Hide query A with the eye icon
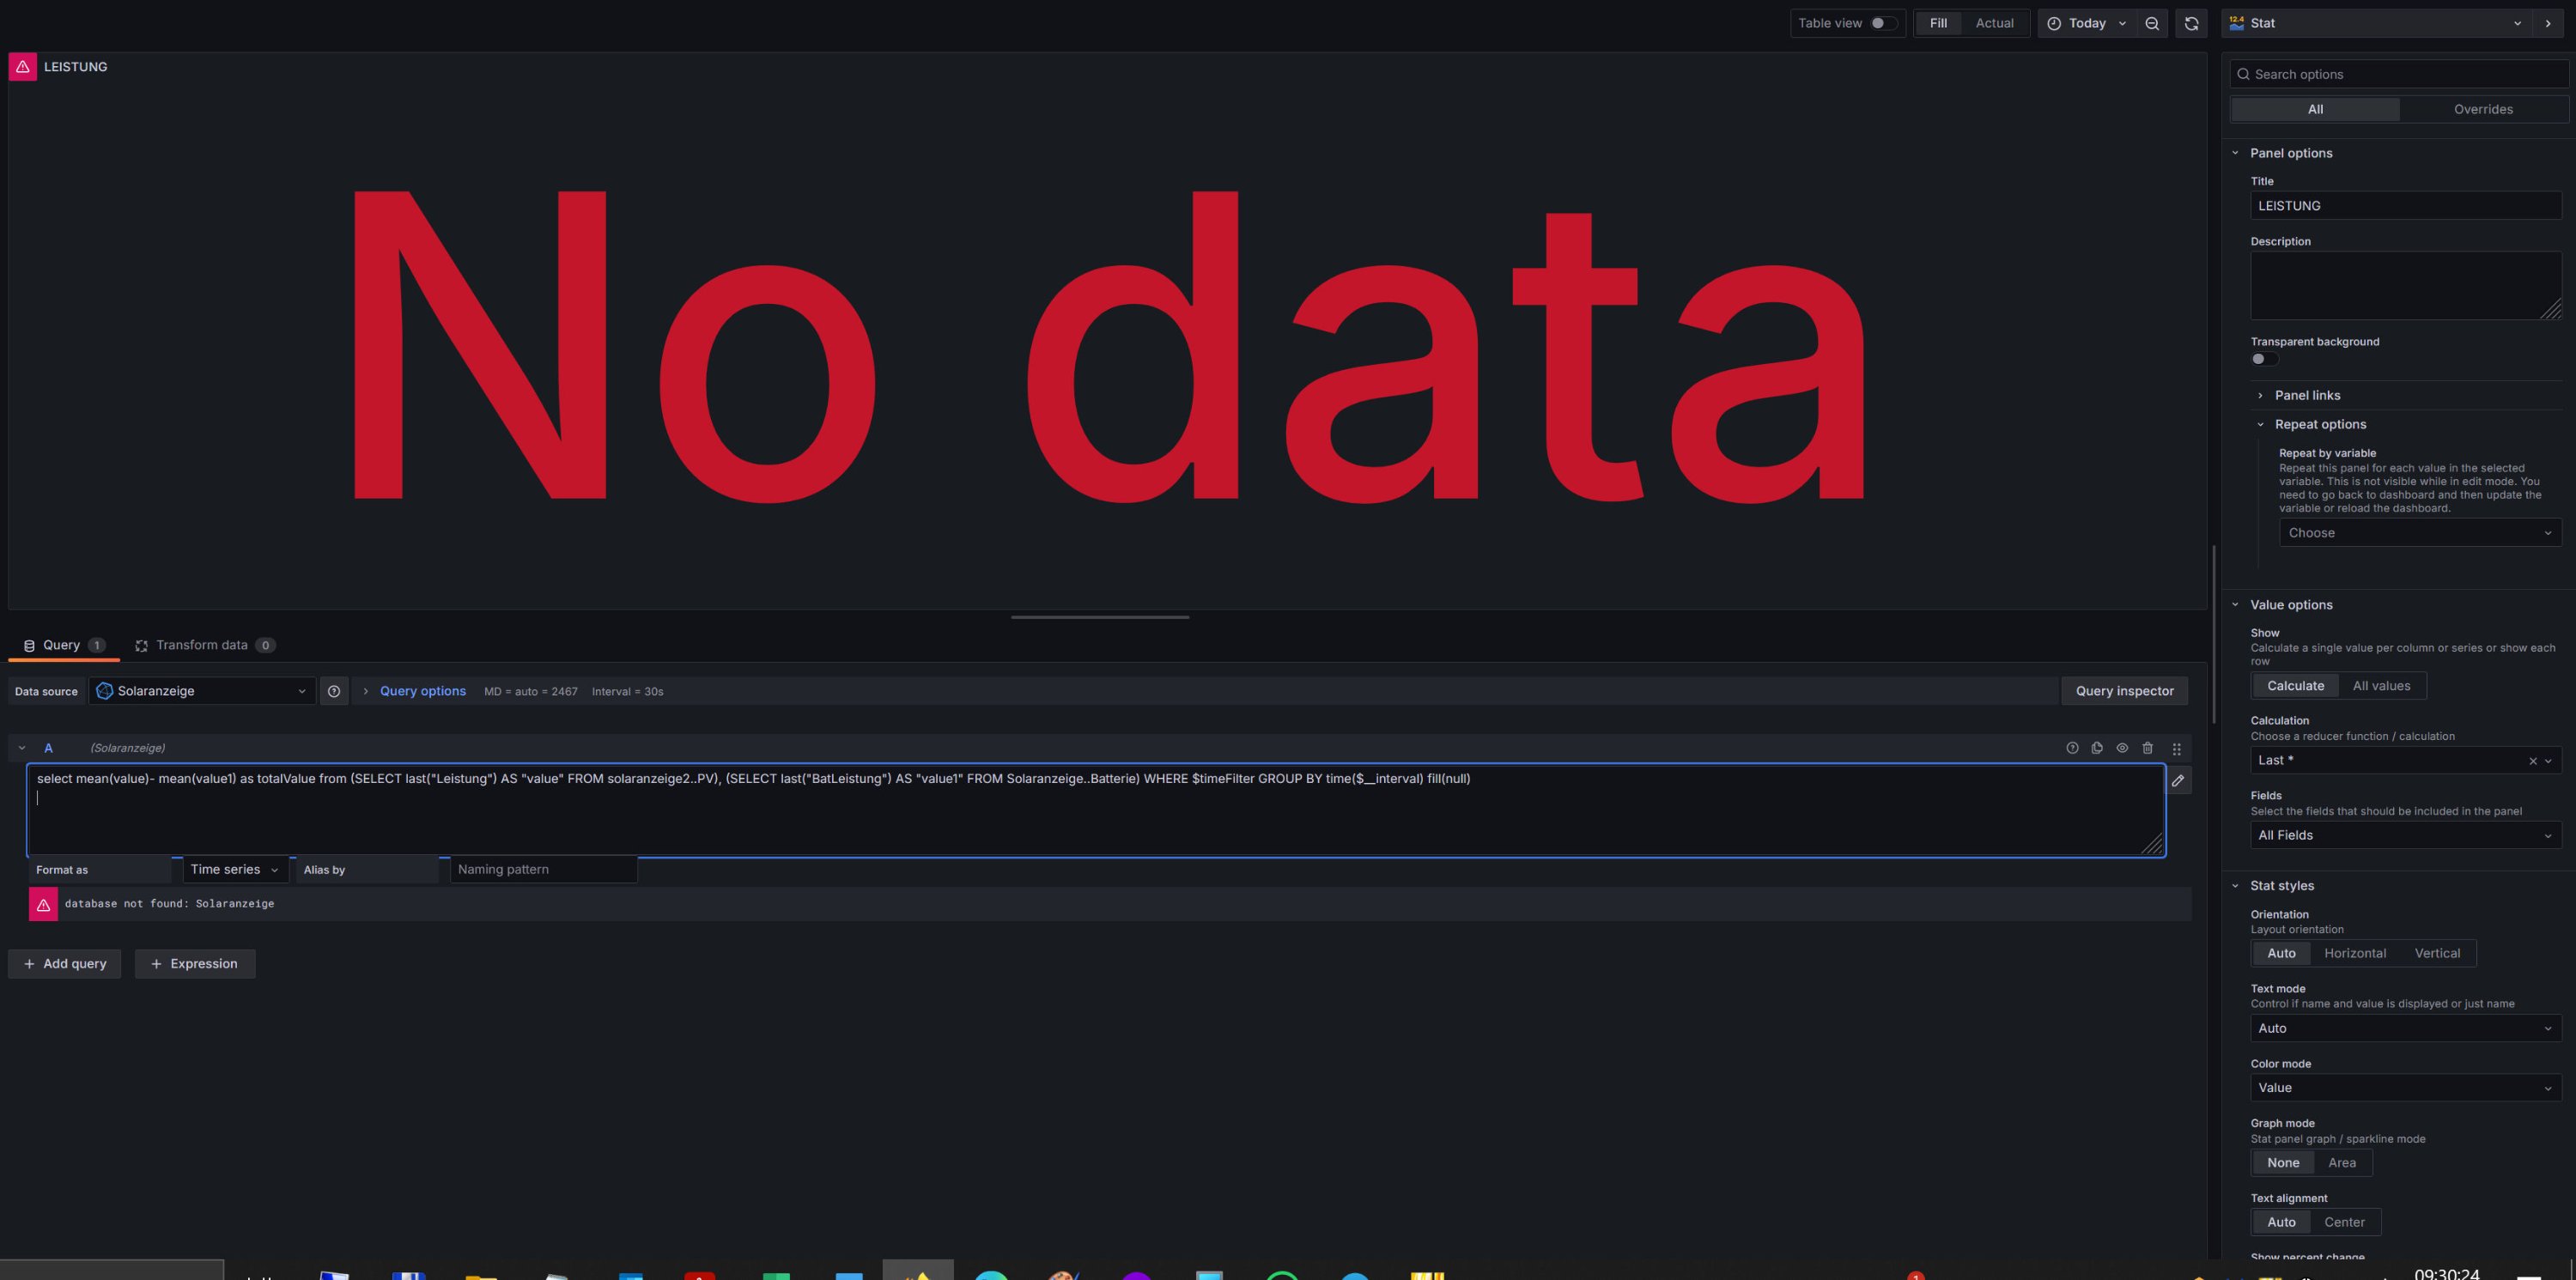 coord(2122,748)
